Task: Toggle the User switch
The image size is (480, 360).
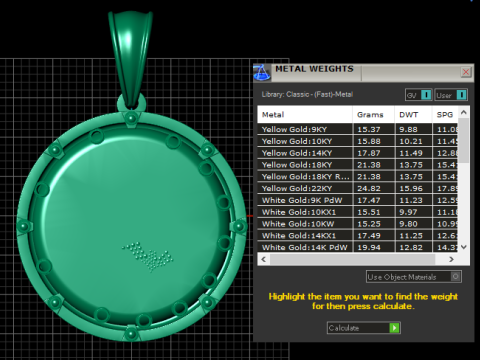Action: click(x=451, y=95)
